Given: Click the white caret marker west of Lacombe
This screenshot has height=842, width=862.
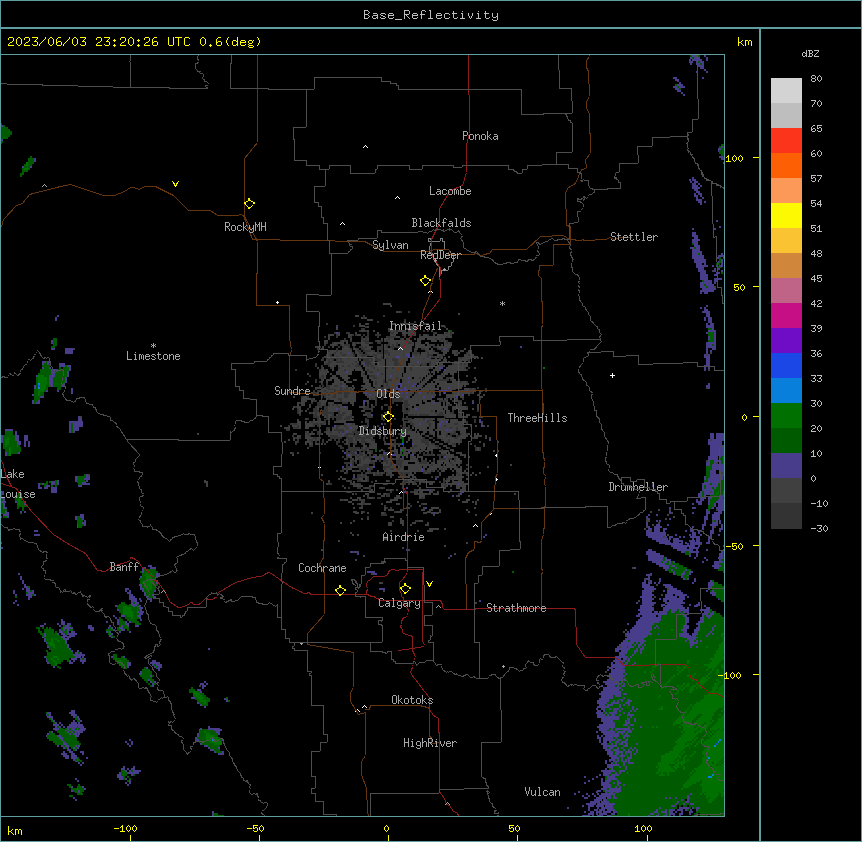Looking at the screenshot, I should tap(397, 198).
